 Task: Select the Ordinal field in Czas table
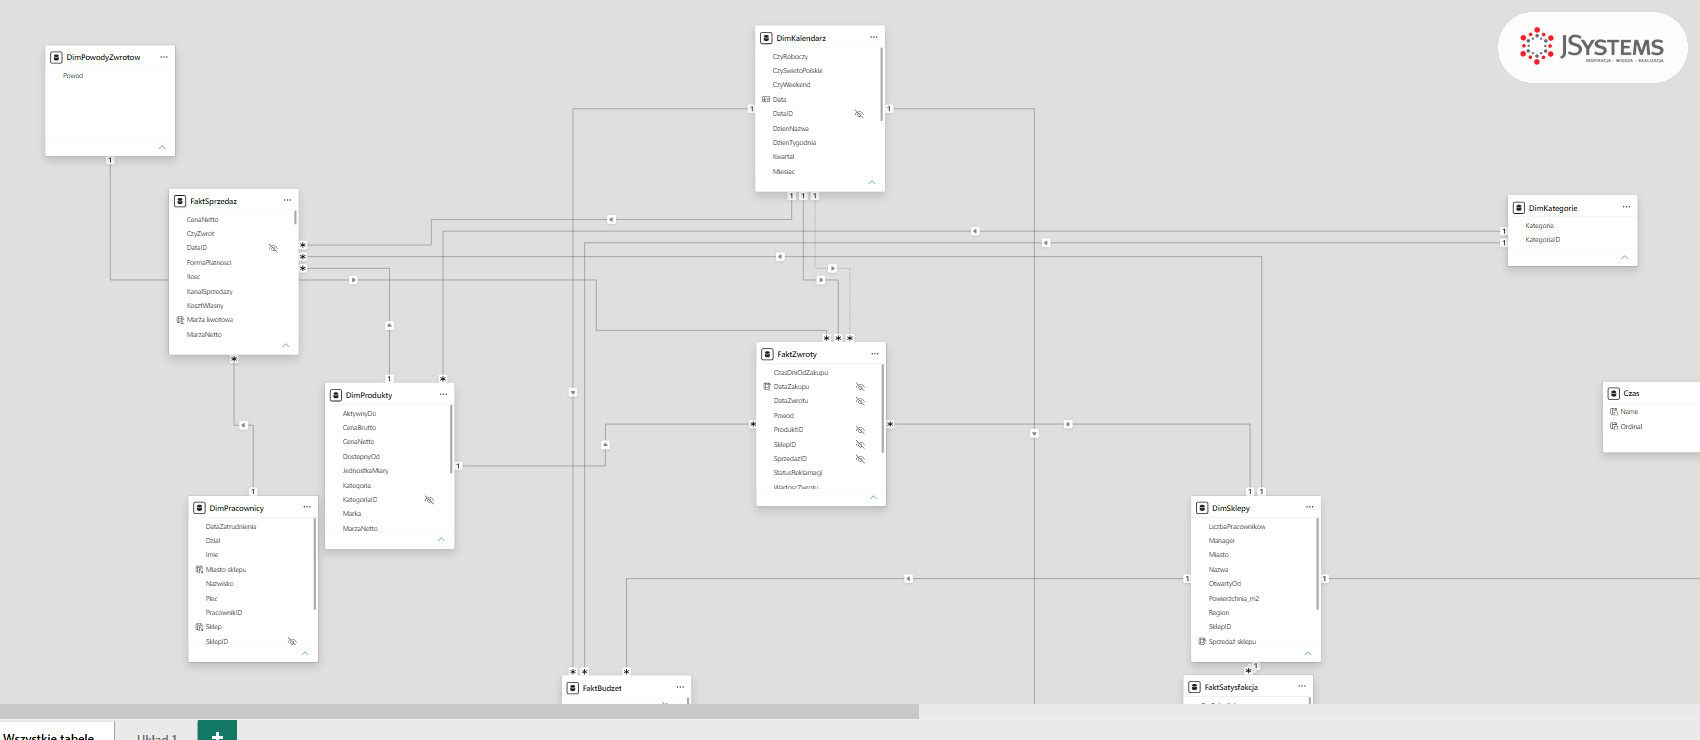pos(1631,427)
